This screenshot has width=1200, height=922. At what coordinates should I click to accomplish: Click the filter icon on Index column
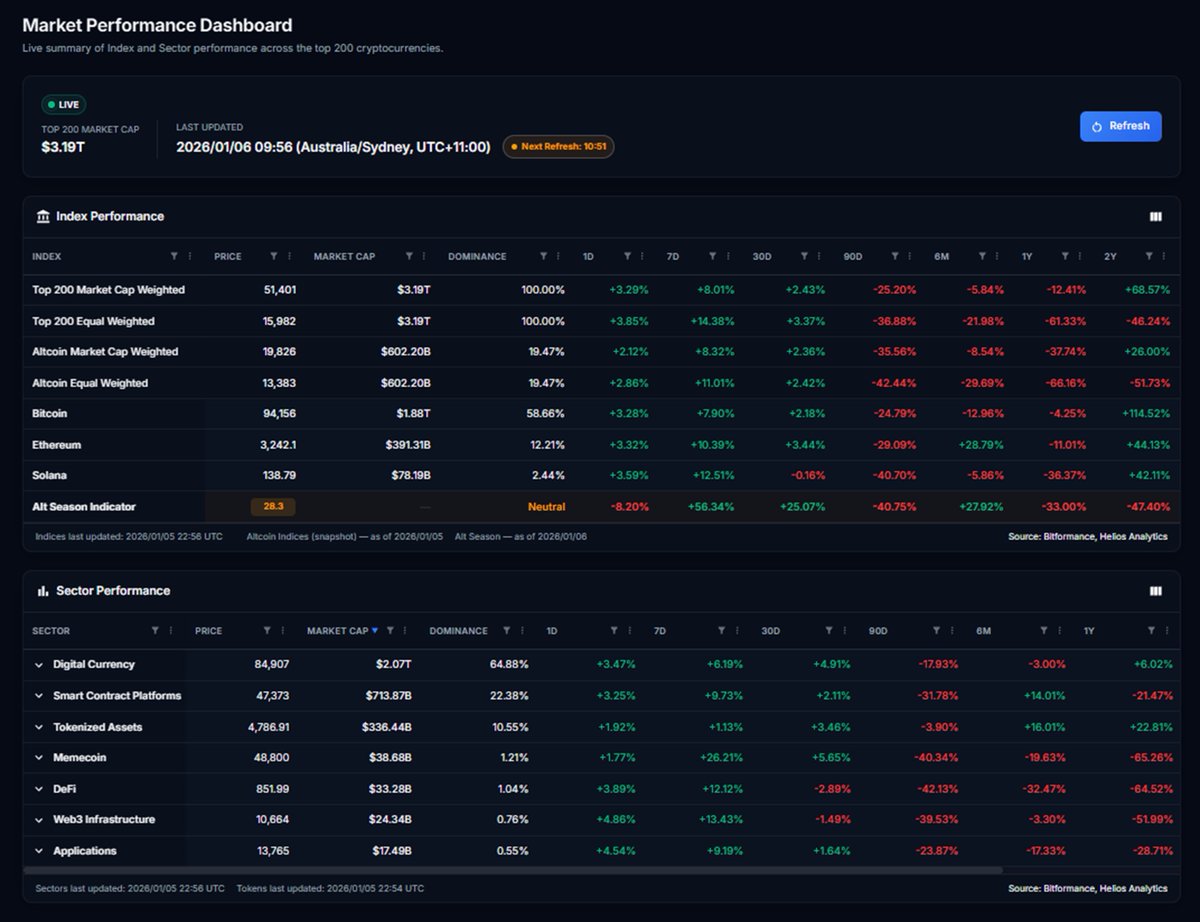coord(174,257)
